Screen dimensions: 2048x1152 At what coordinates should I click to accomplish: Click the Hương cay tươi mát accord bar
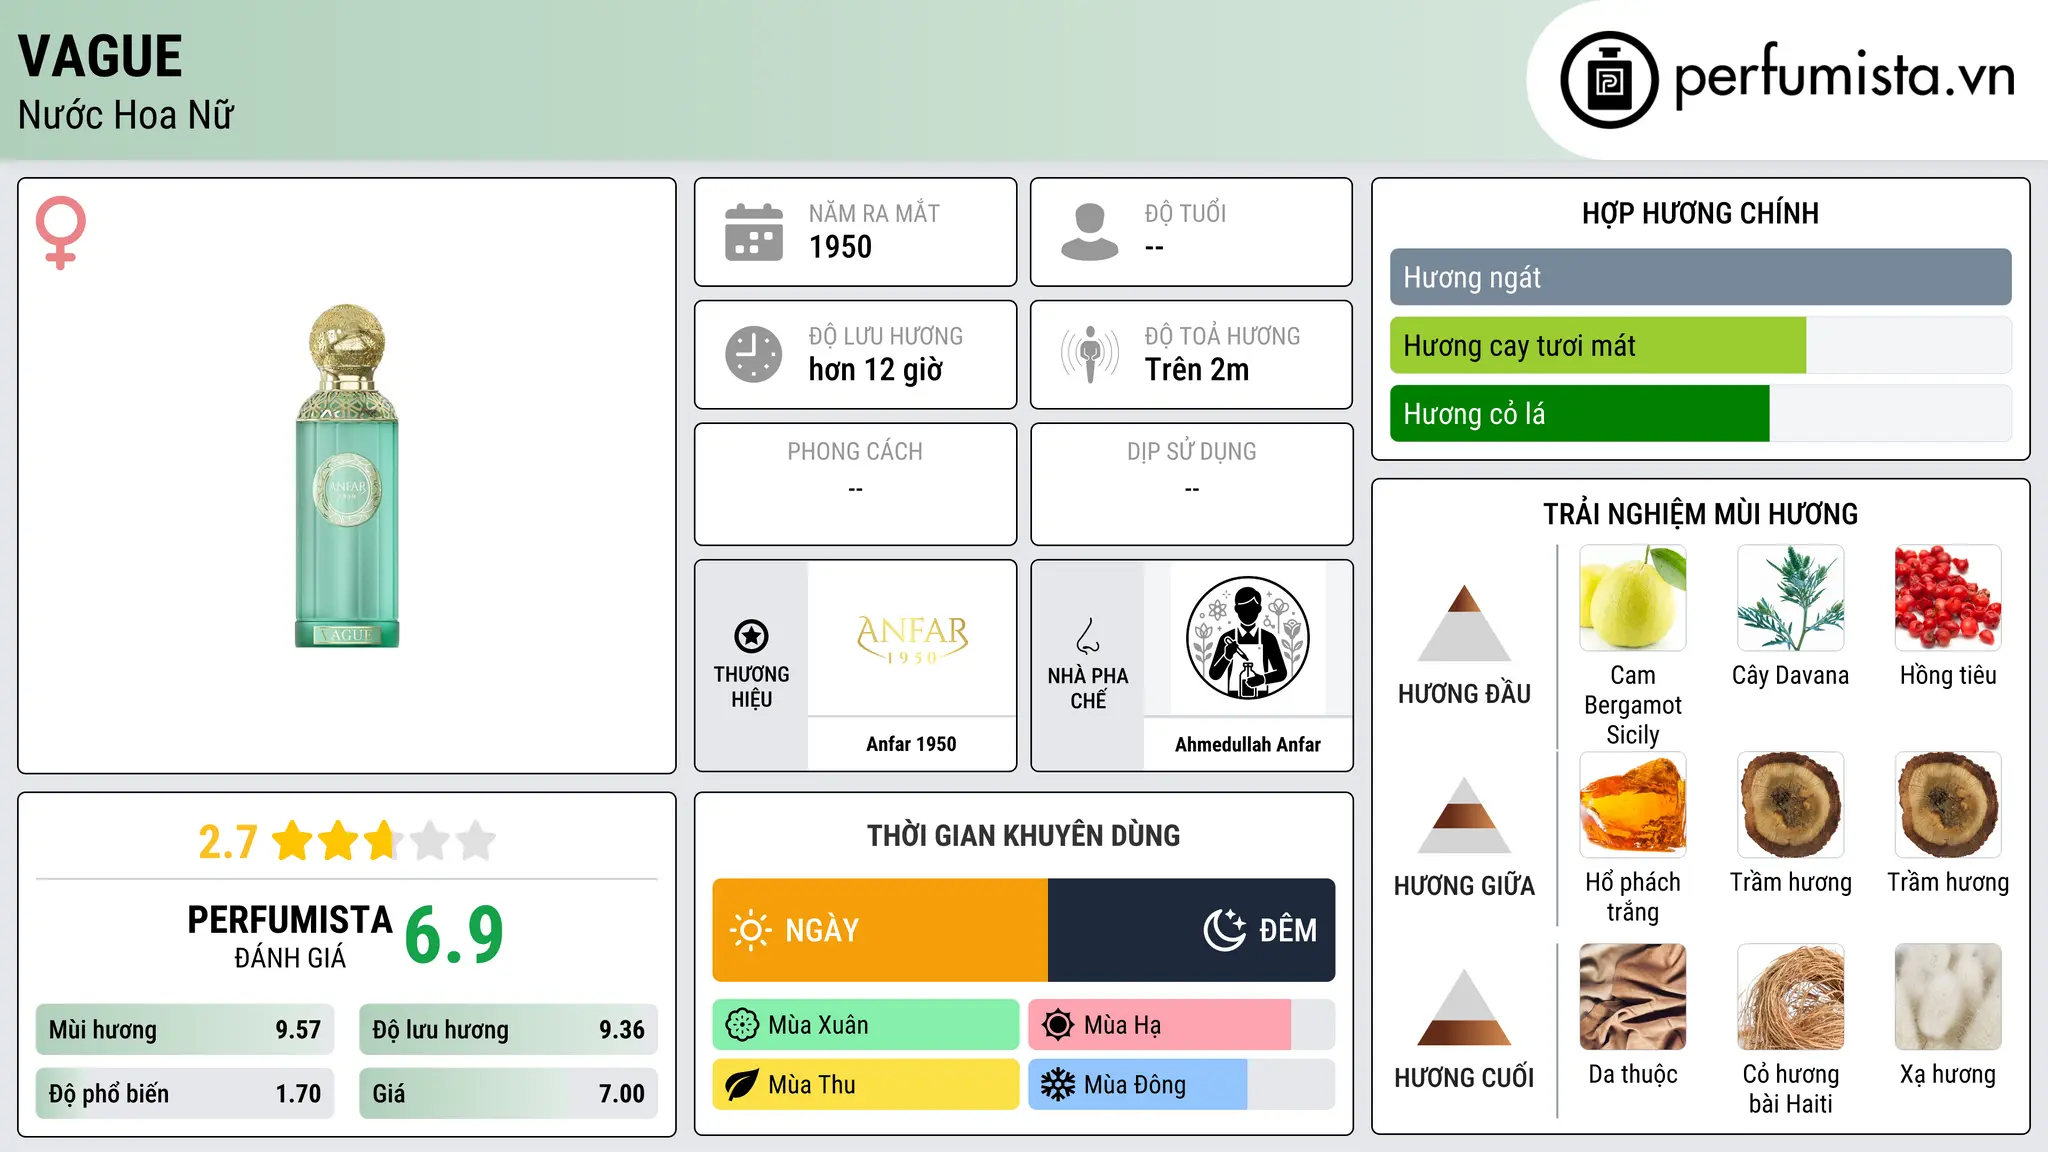(x=1701, y=346)
